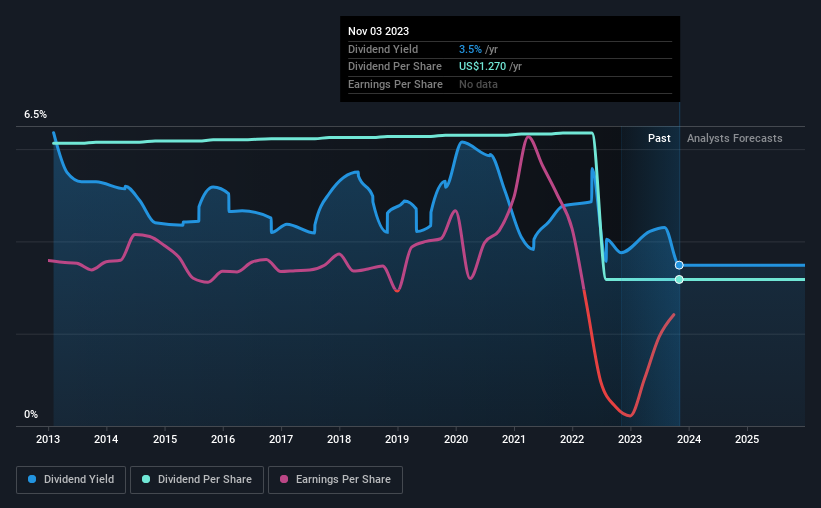This screenshot has height=508, width=821.
Task: Click the pink Earnings Per Share legend dot
Action: [284, 479]
